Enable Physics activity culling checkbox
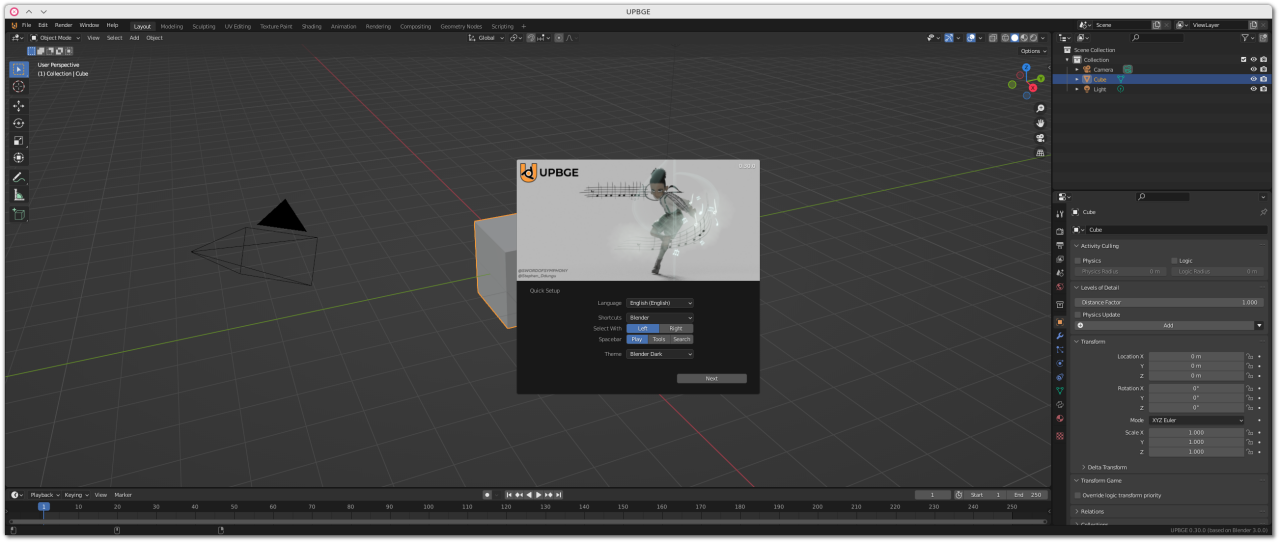This screenshot has height=543, width=1280. [1078, 260]
